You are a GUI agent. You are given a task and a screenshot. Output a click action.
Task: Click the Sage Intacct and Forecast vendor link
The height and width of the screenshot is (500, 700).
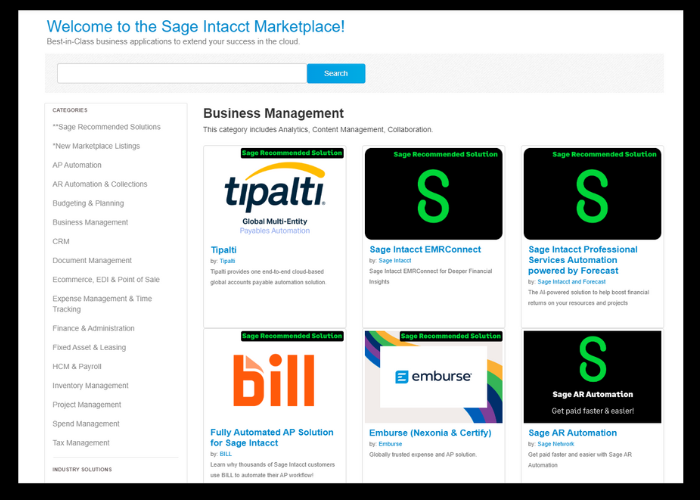(571, 282)
